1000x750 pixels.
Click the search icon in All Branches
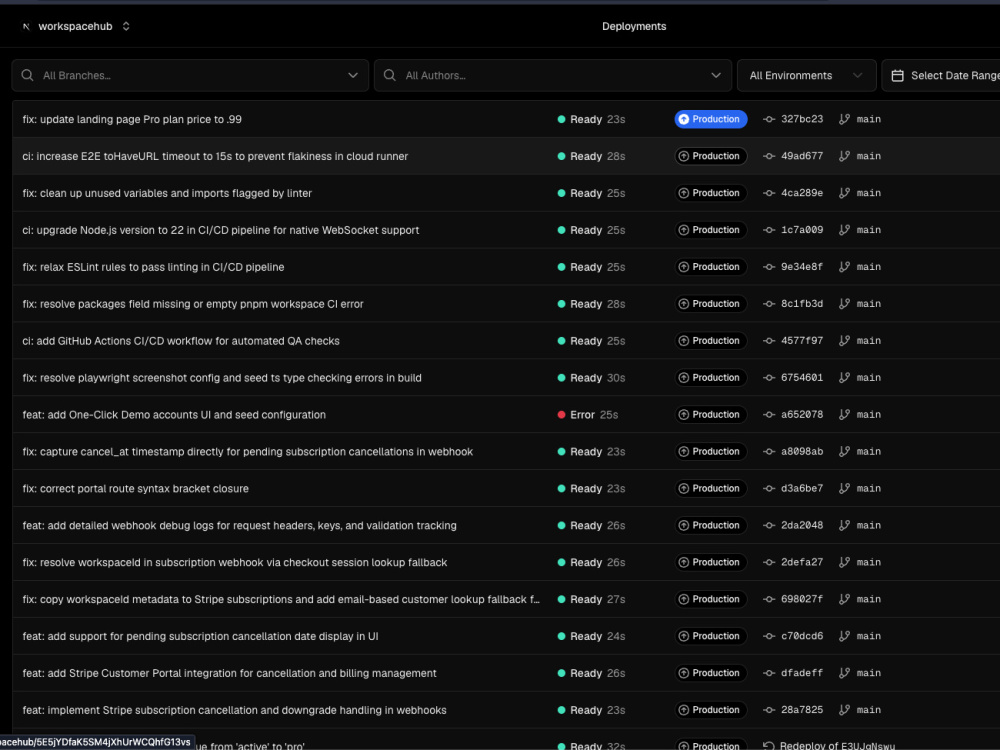coord(27,75)
